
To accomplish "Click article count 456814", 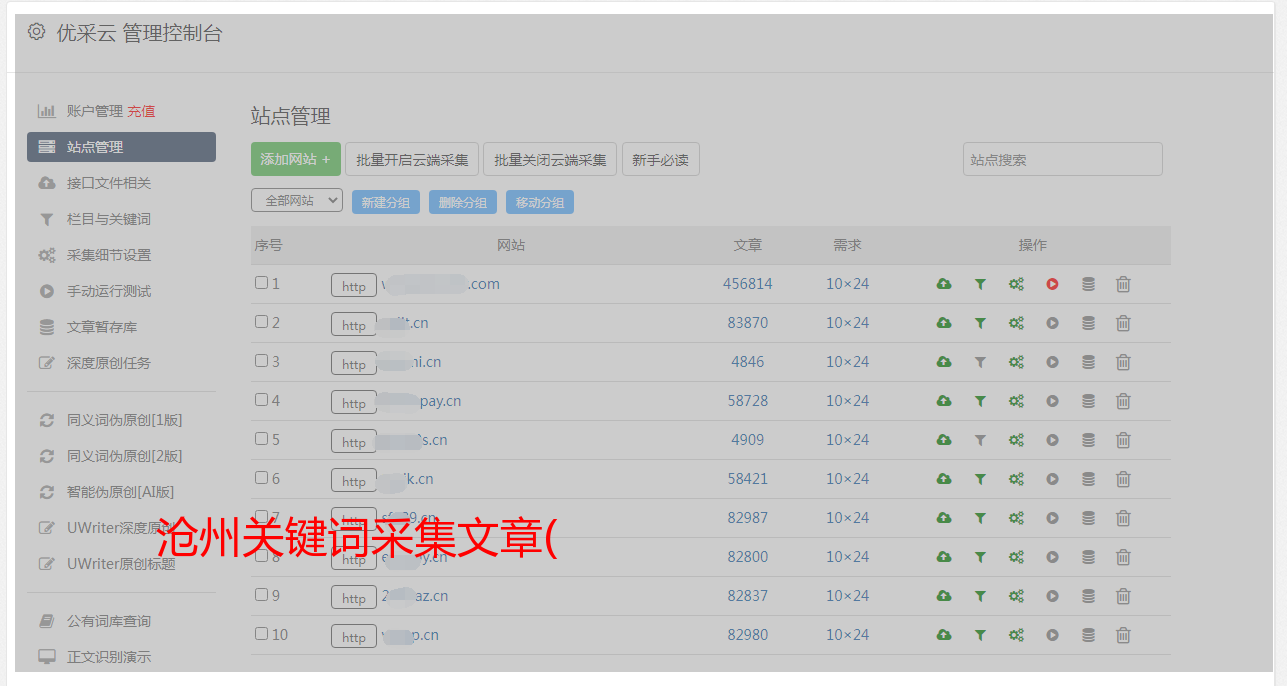I will 748,284.
